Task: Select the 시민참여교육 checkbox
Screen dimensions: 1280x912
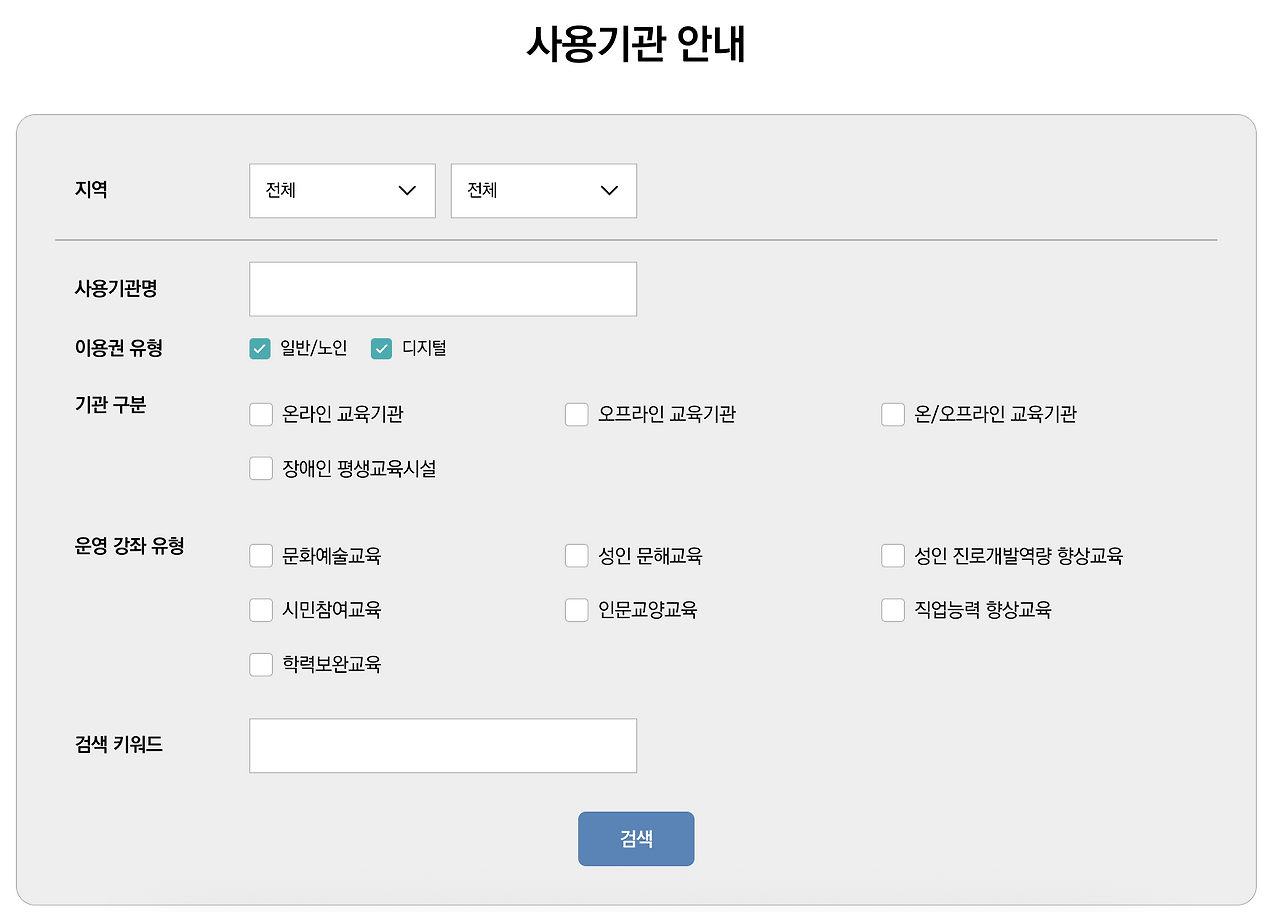Action: click(260, 609)
